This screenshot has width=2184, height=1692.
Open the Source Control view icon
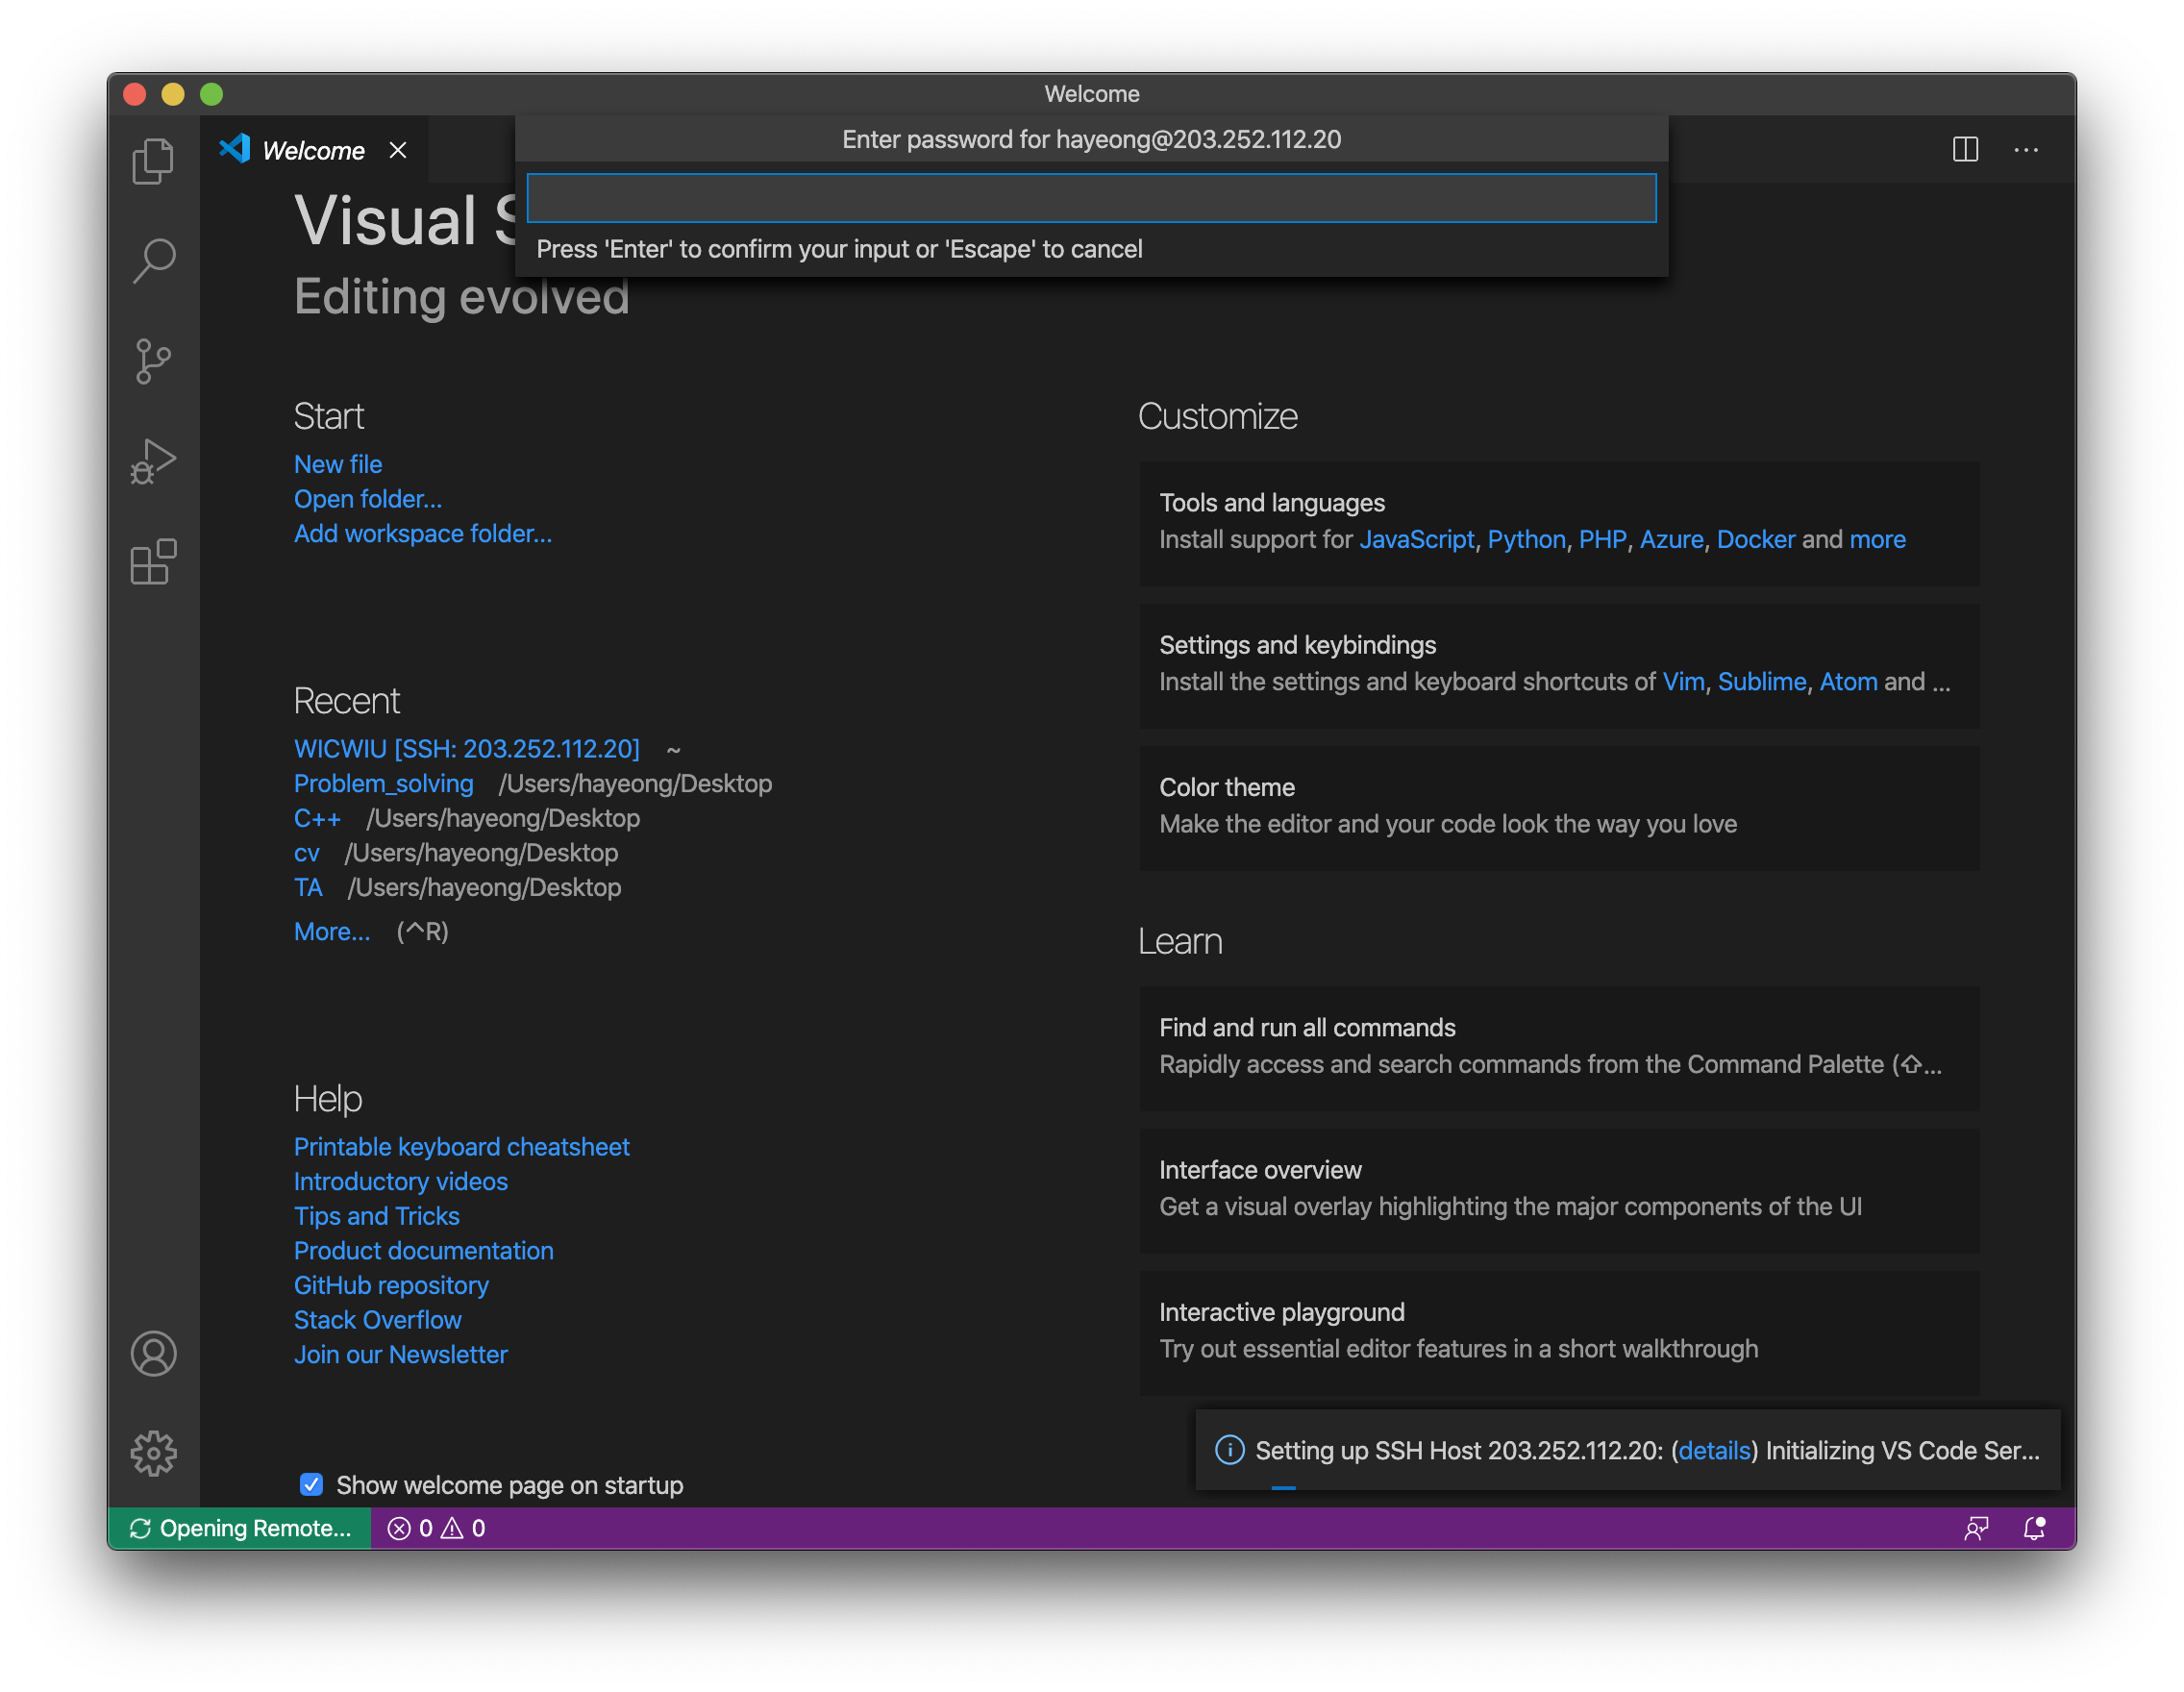coord(153,361)
